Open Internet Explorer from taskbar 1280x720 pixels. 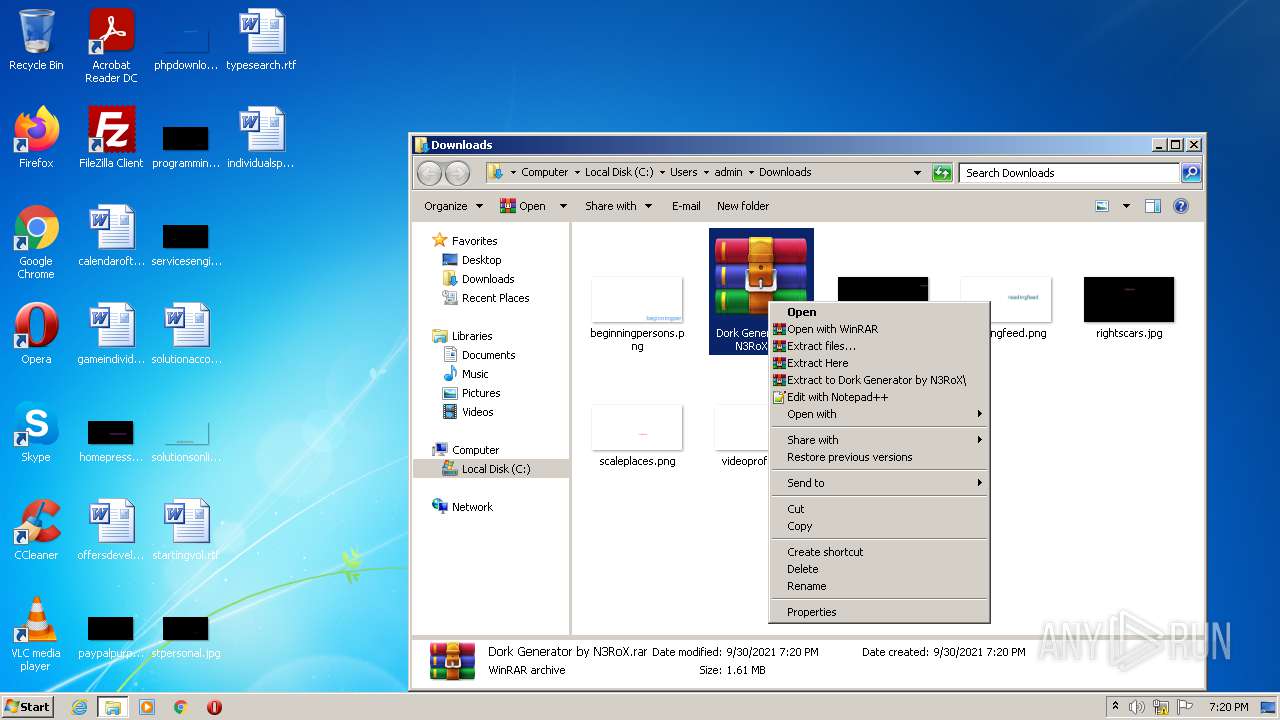(79, 707)
